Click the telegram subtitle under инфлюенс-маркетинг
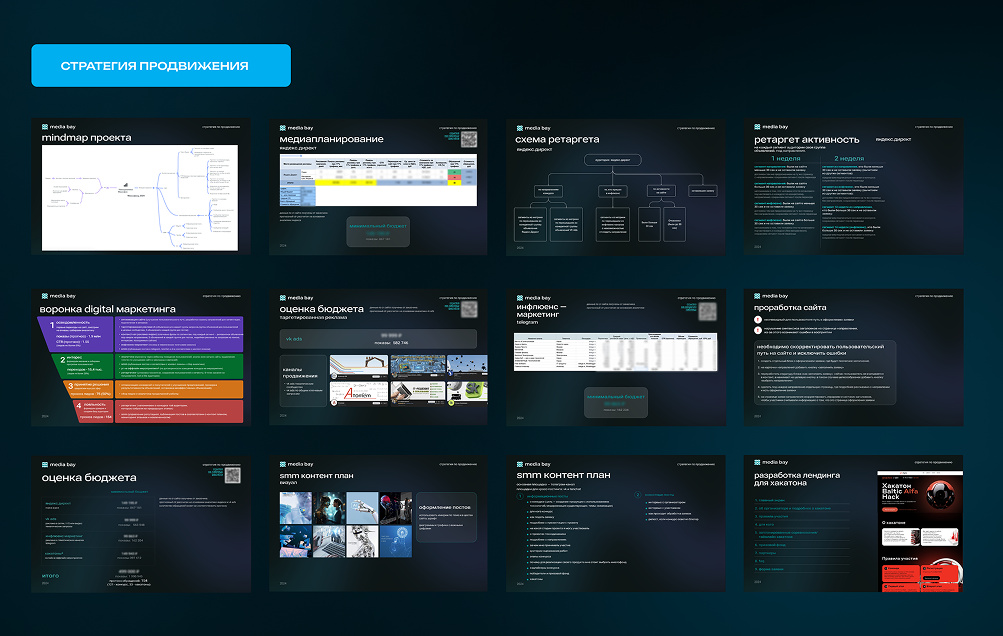 coord(527,322)
